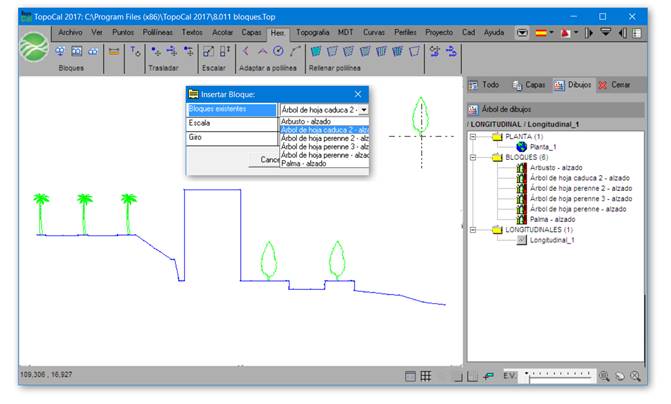The image size is (671, 404).
Task: Open the Polilíneas menu
Action: click(x=157, y=33)
